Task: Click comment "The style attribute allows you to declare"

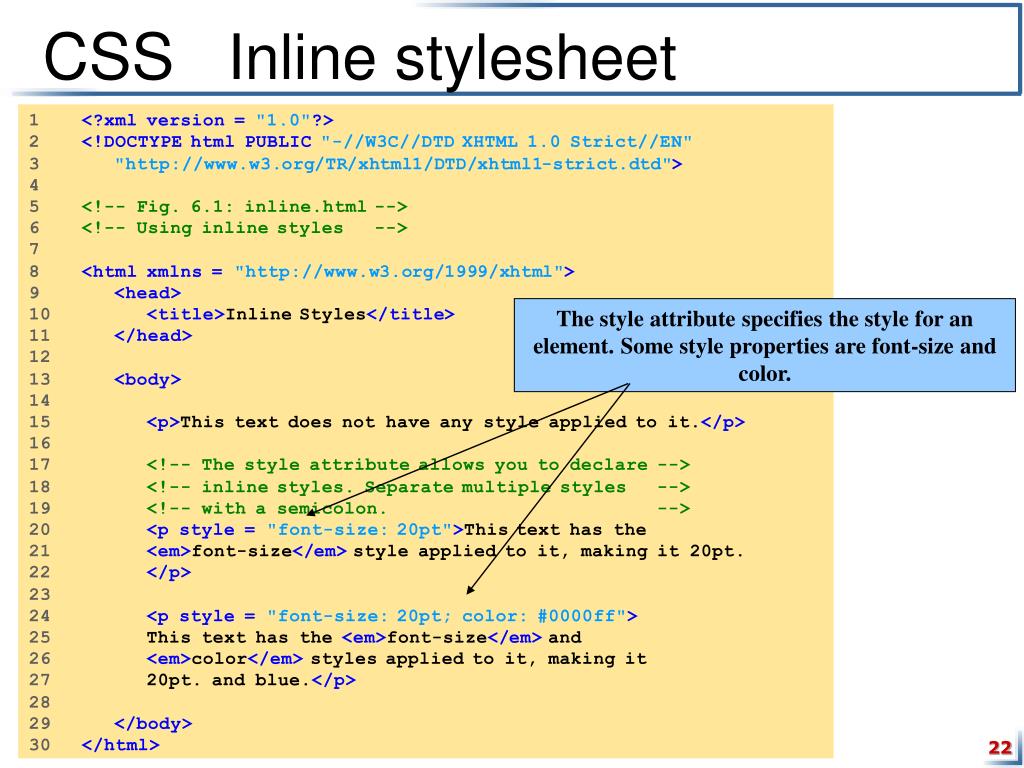Action: click(x=418, y=465)
